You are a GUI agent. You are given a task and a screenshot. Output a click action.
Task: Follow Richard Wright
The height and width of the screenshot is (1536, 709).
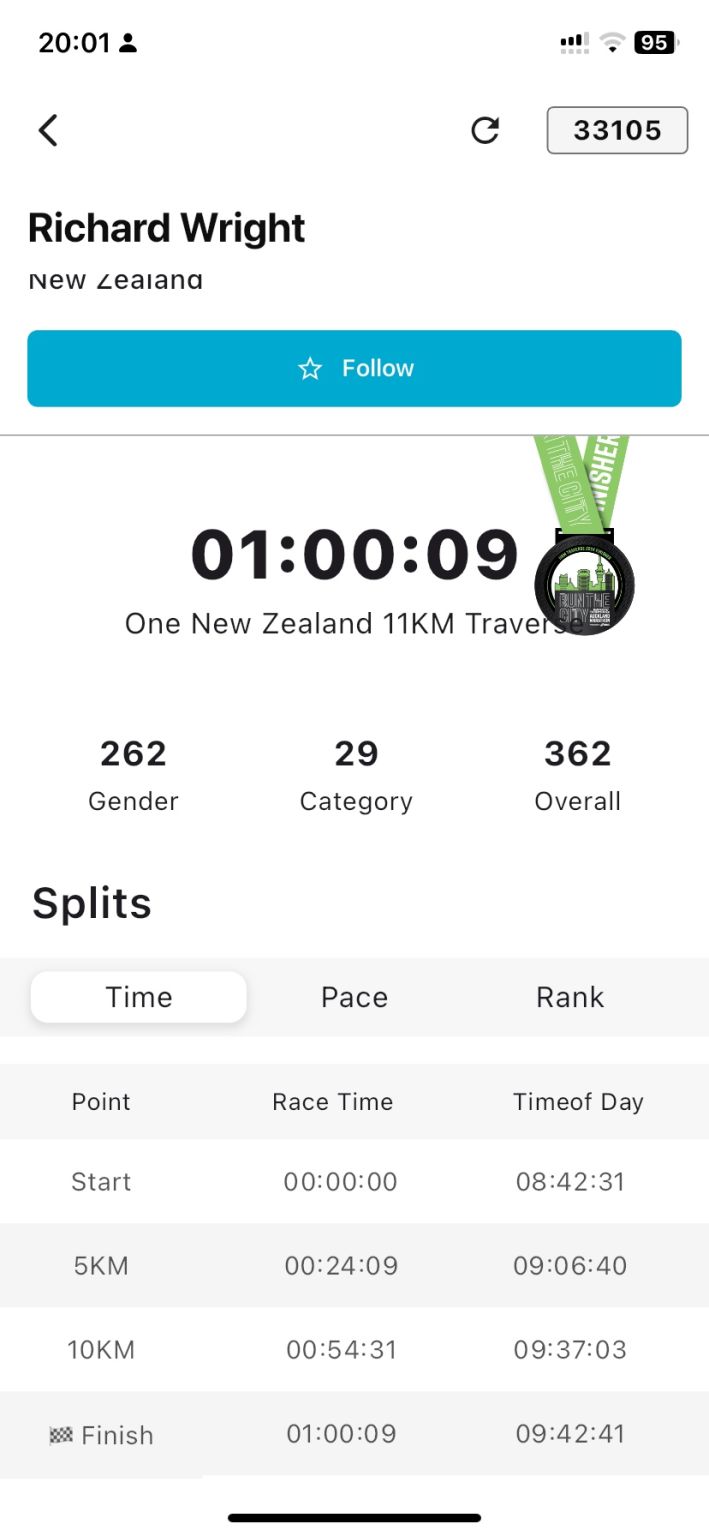(354, 369)
